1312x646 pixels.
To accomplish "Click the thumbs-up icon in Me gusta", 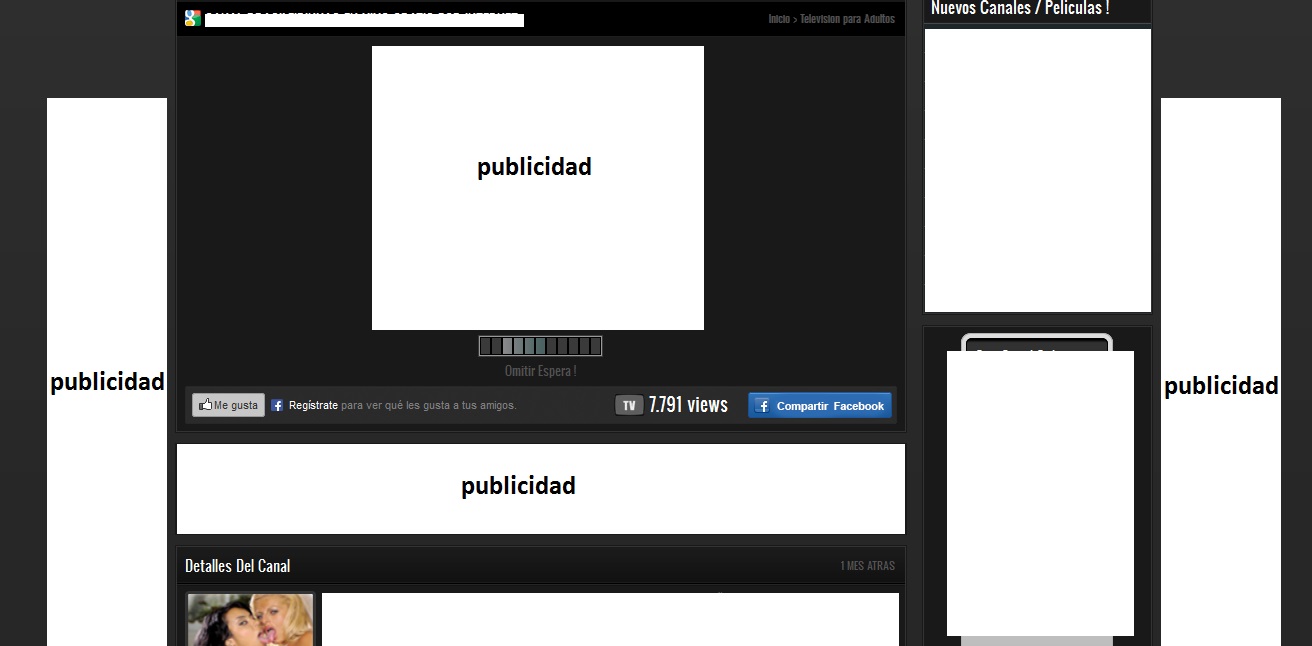I will pyautogui.click(x=205, y=405).
